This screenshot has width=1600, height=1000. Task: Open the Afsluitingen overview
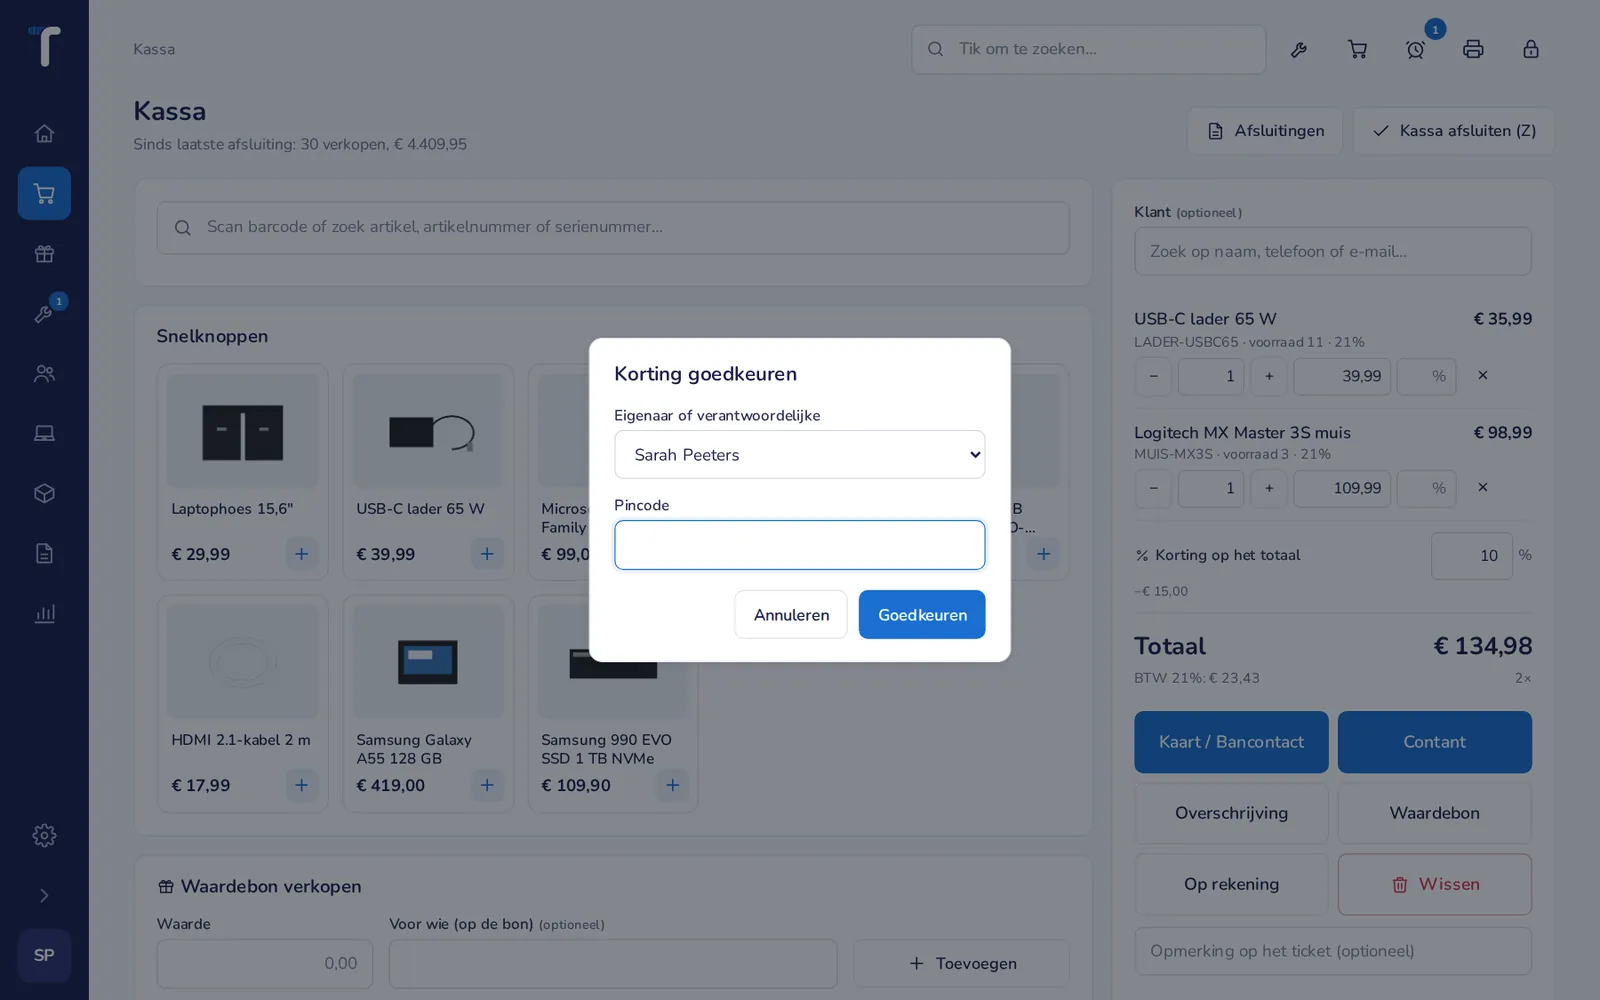1265,131
